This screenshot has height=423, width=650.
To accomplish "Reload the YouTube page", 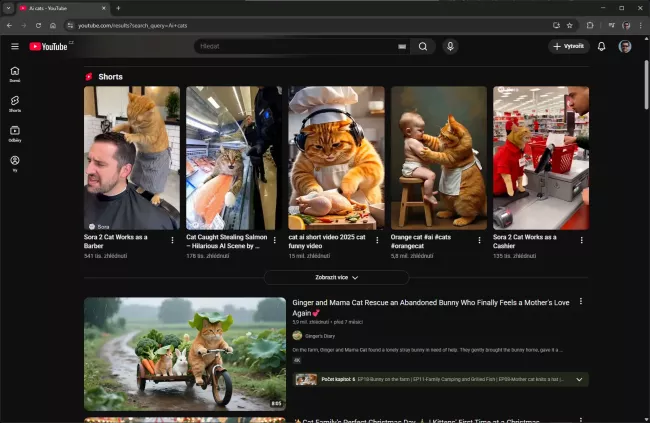I will pyautogui.click(x=38, y=25).
